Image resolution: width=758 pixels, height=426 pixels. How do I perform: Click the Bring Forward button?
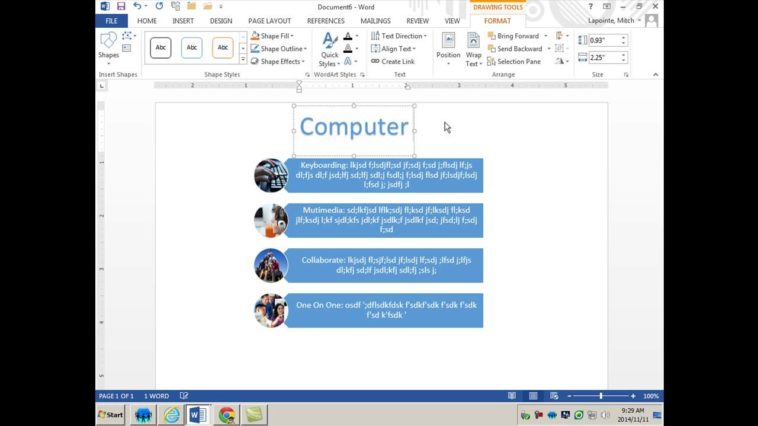[516, 36]
